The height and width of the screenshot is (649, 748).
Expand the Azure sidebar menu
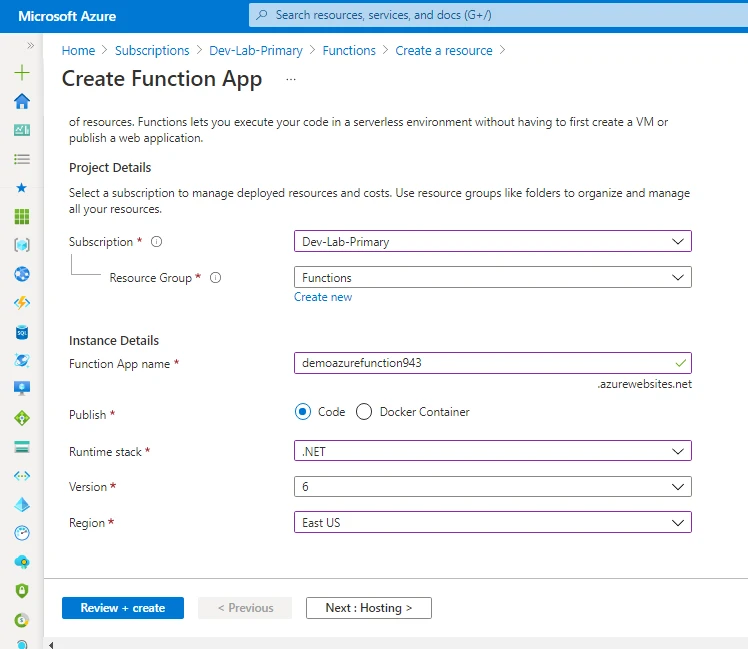31,46
